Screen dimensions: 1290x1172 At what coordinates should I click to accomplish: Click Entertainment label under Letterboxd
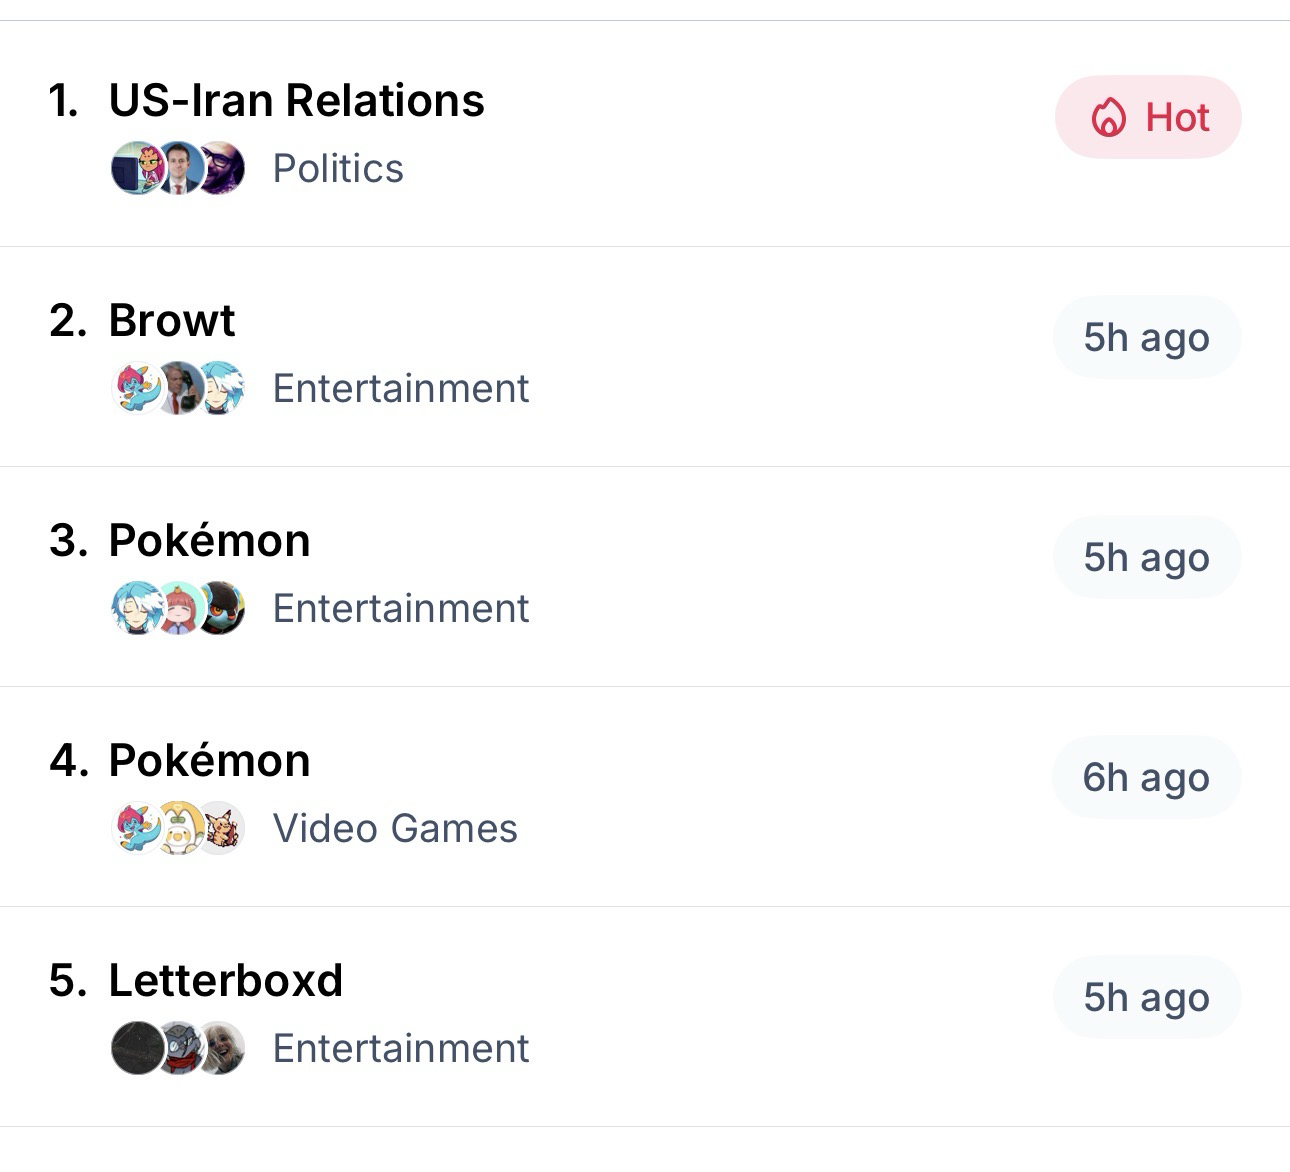[401, 1049]
